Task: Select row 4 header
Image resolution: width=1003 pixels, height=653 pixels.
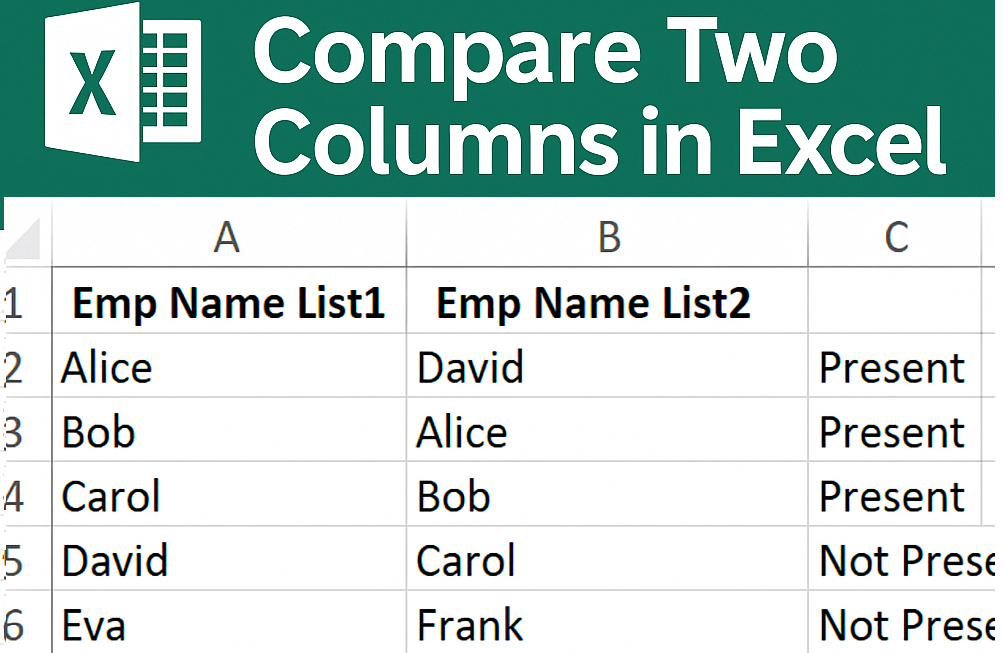Action: click(x=14, y=496)
